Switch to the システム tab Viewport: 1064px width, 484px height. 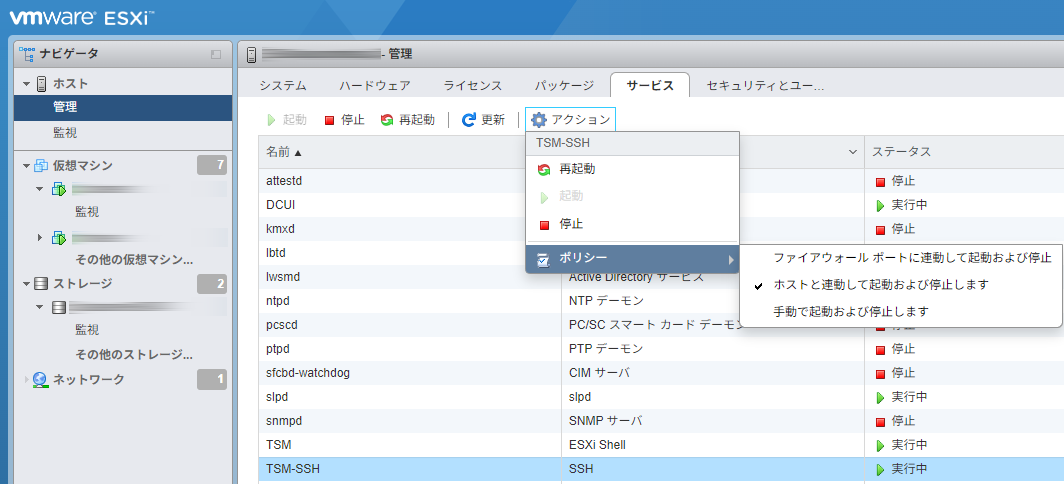pyautogui.click(x=283, y=86)
